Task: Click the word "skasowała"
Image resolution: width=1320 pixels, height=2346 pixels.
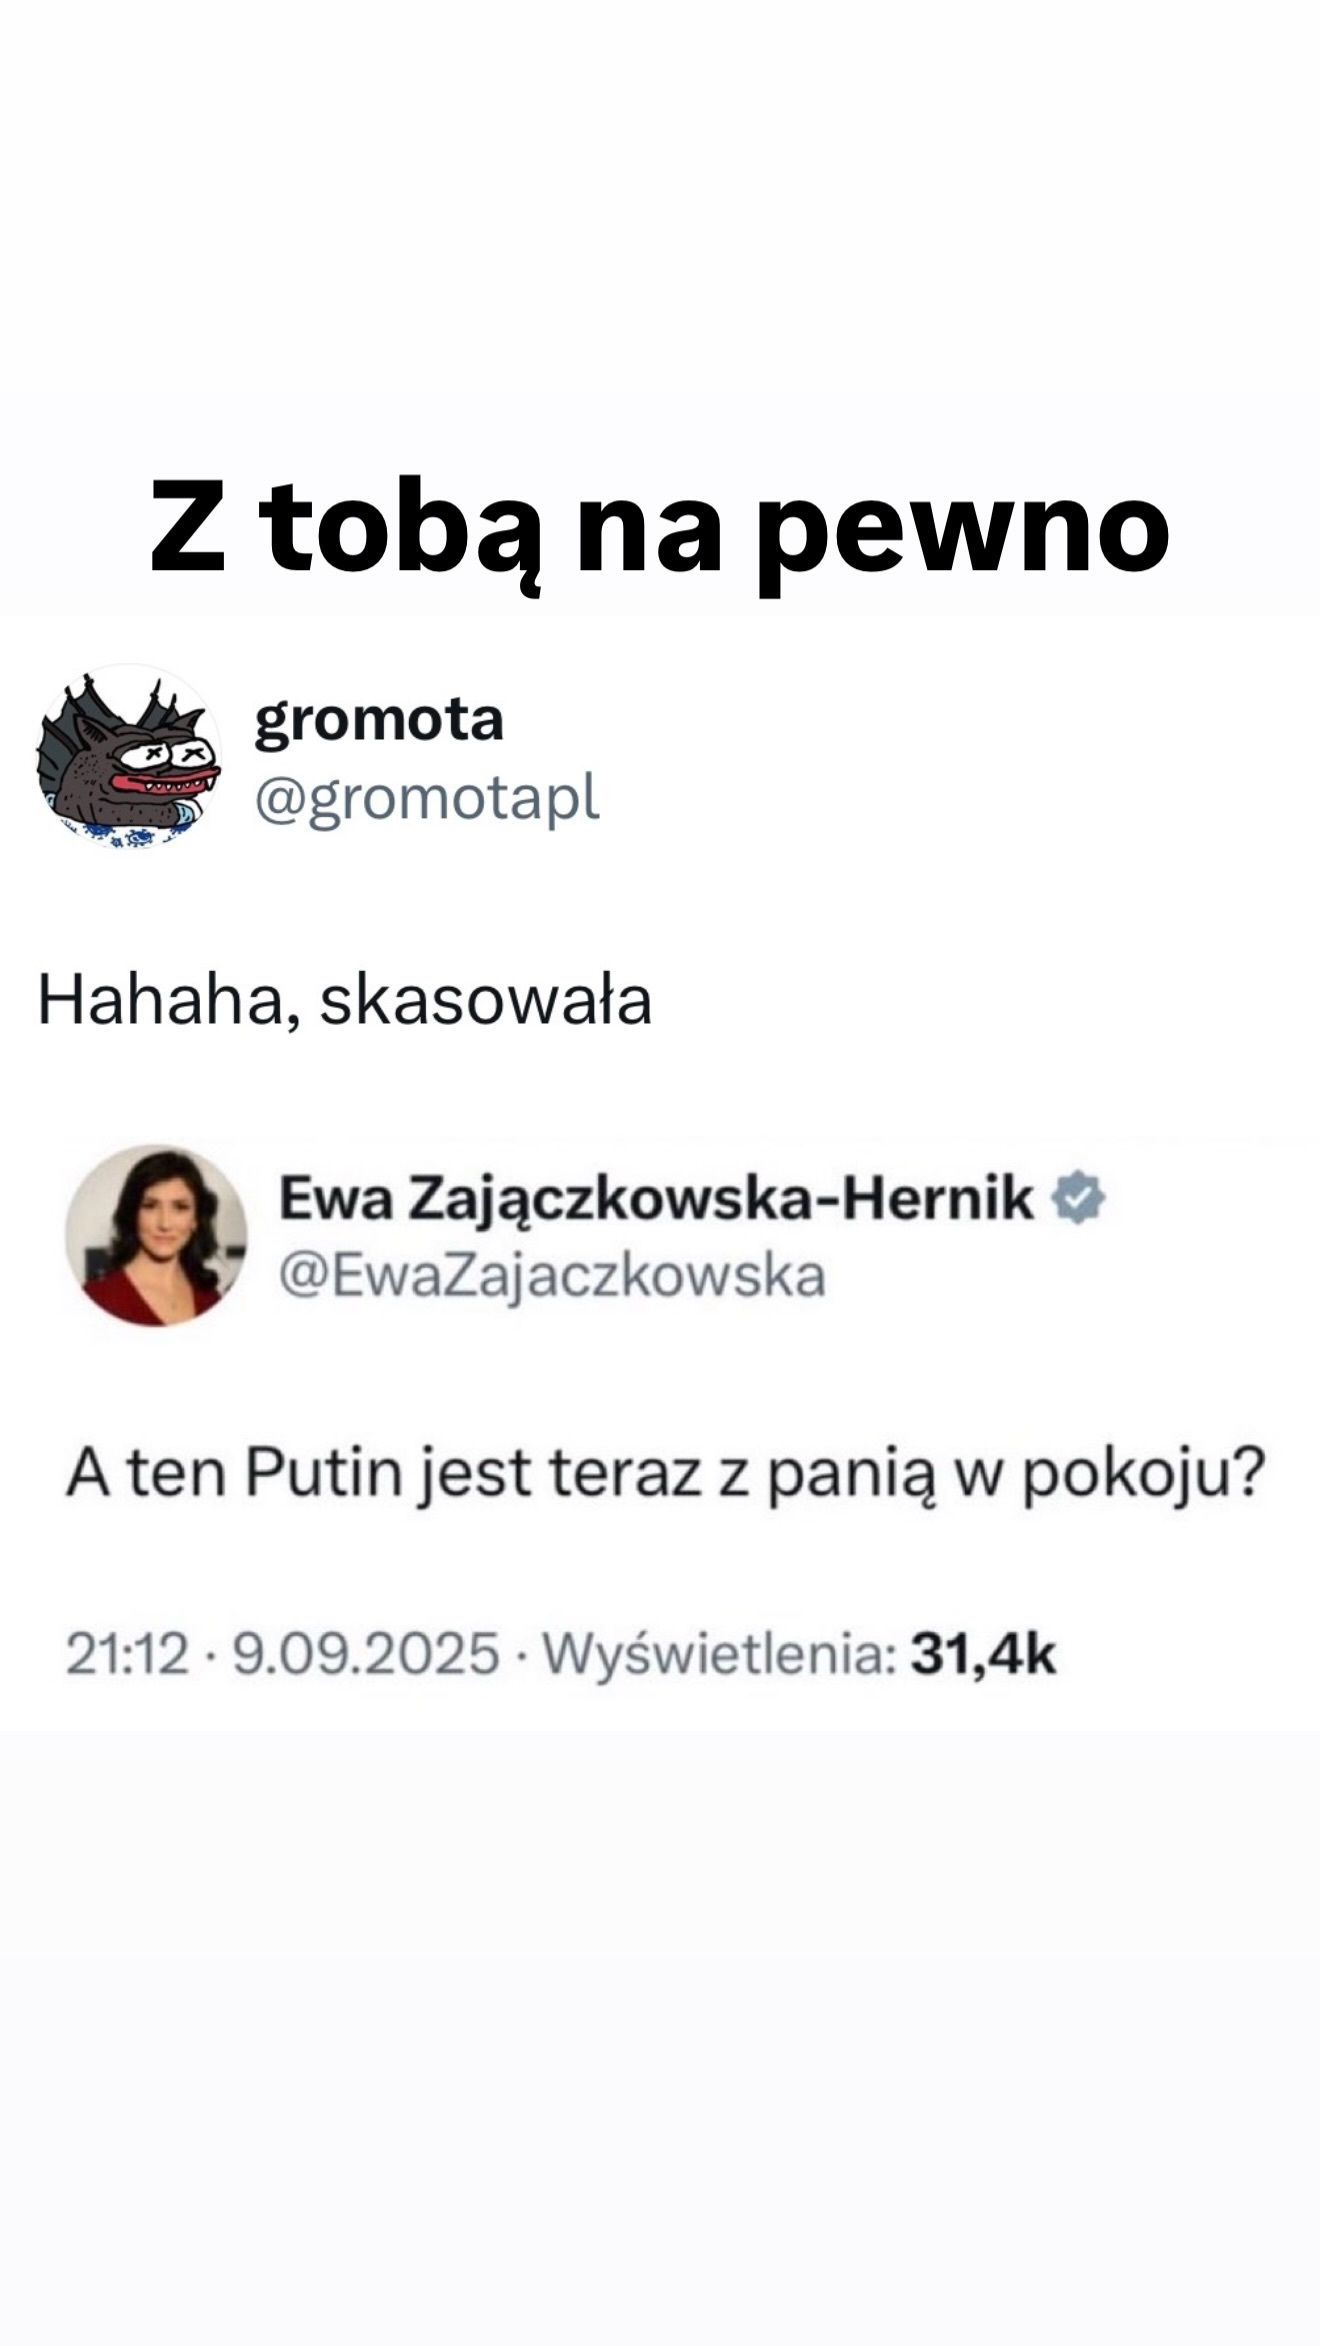Action: point(486,1000)
